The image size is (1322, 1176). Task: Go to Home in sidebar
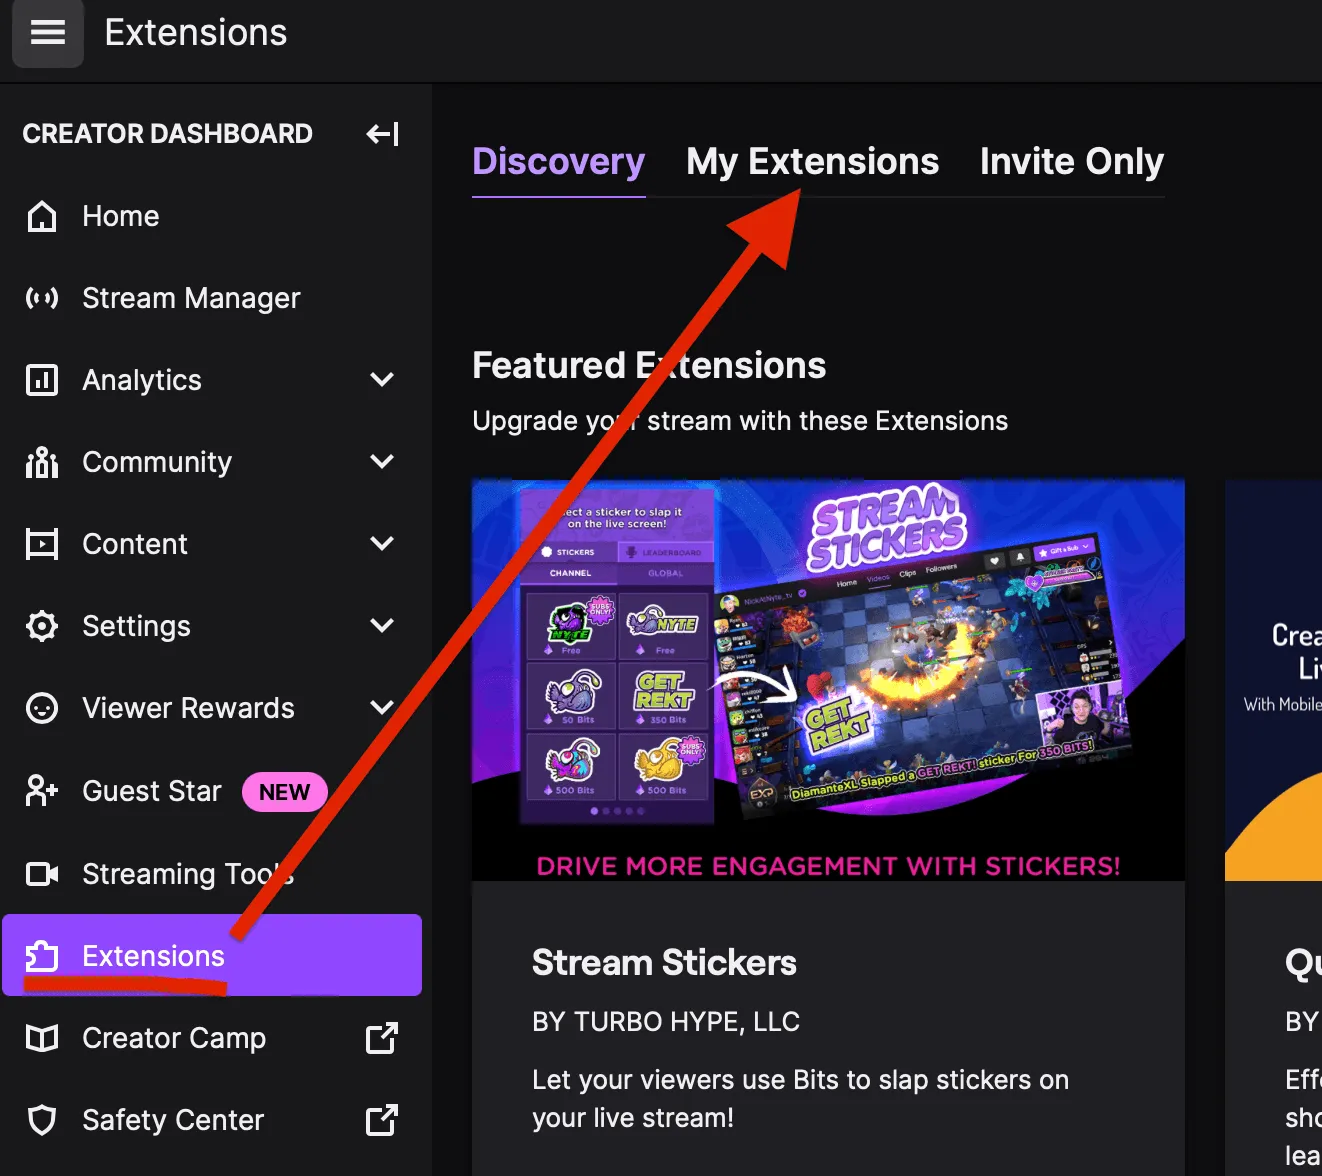pos(212,216)
